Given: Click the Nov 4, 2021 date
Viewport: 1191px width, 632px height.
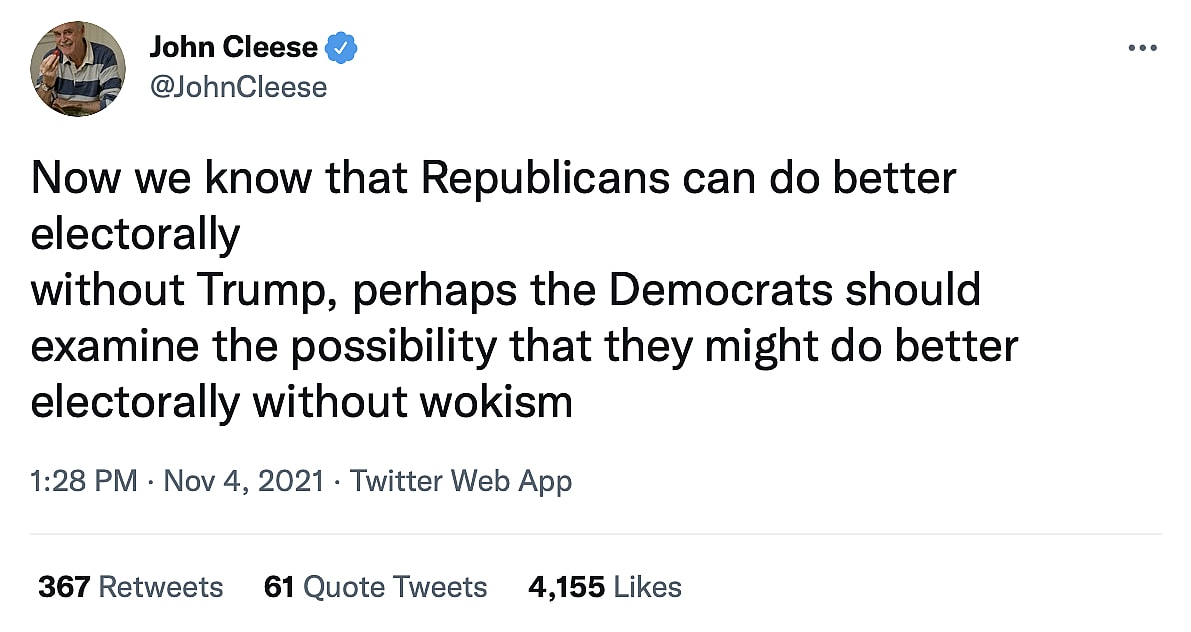Looking at the screenshot, I should tap(243, 481).
